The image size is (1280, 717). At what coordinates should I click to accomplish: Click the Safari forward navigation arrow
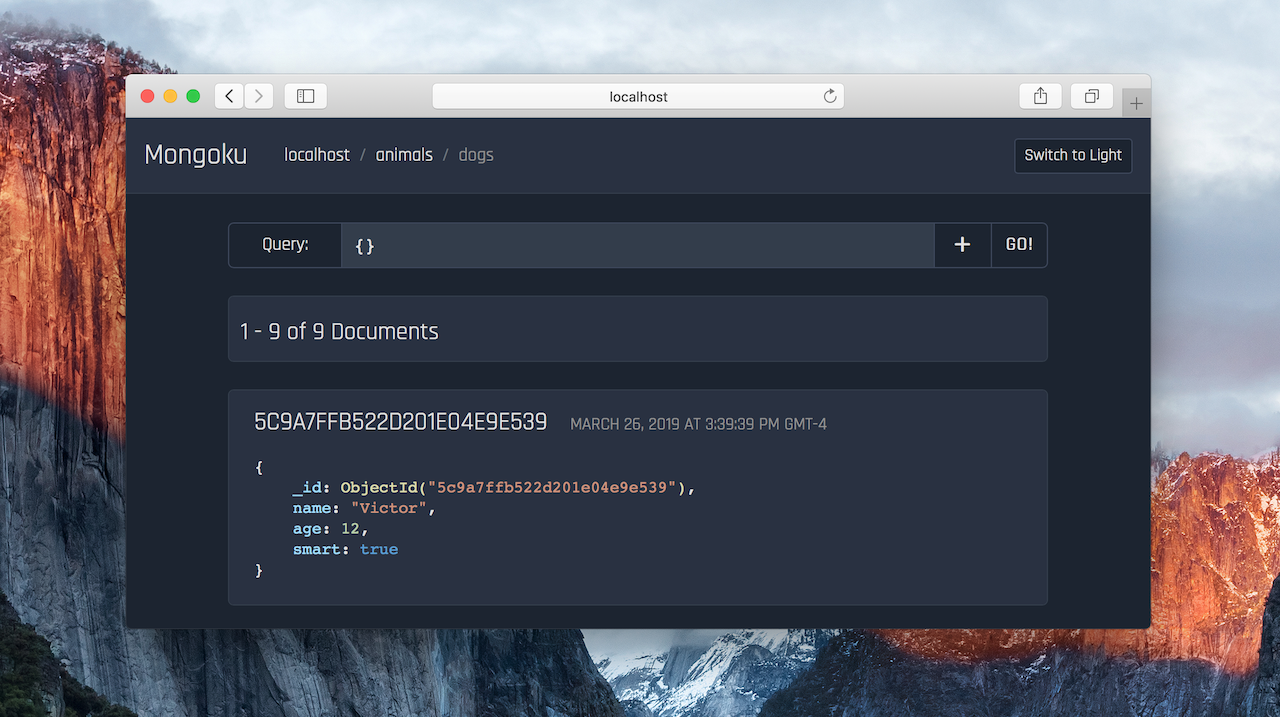(259, 96)
